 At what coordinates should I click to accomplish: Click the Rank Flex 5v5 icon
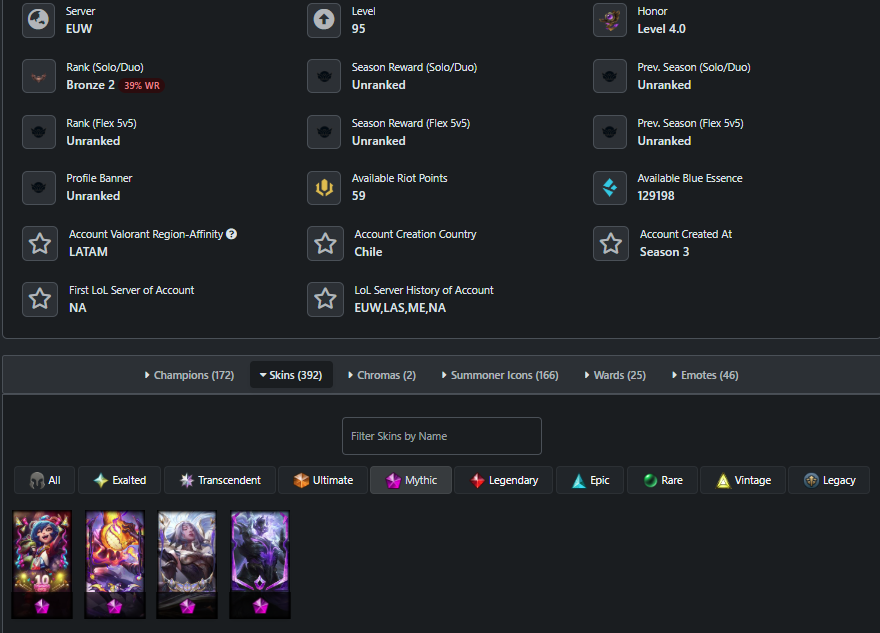[39, 132]
